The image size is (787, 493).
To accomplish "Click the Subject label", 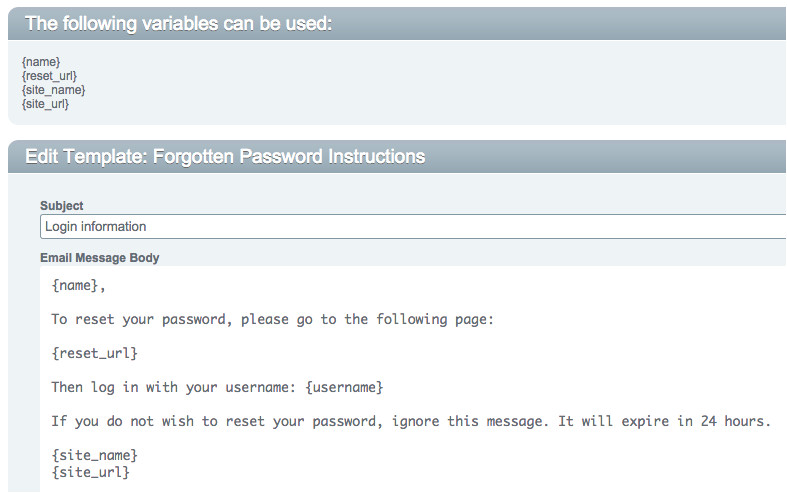I will coord(62,206).
